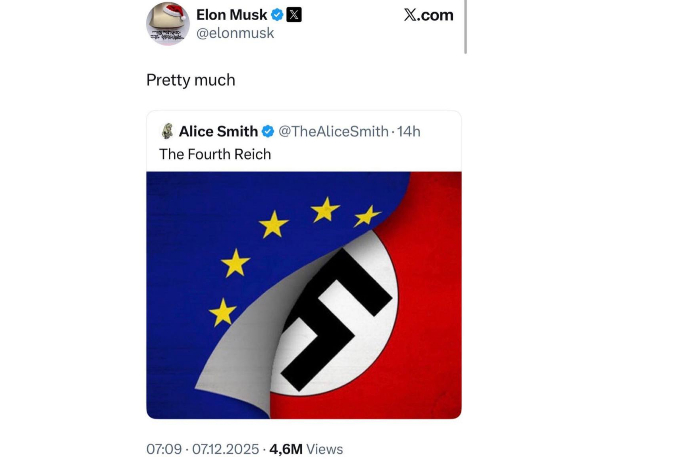
Task: Click the @TheAliceSmith handle
Action: 333,132
